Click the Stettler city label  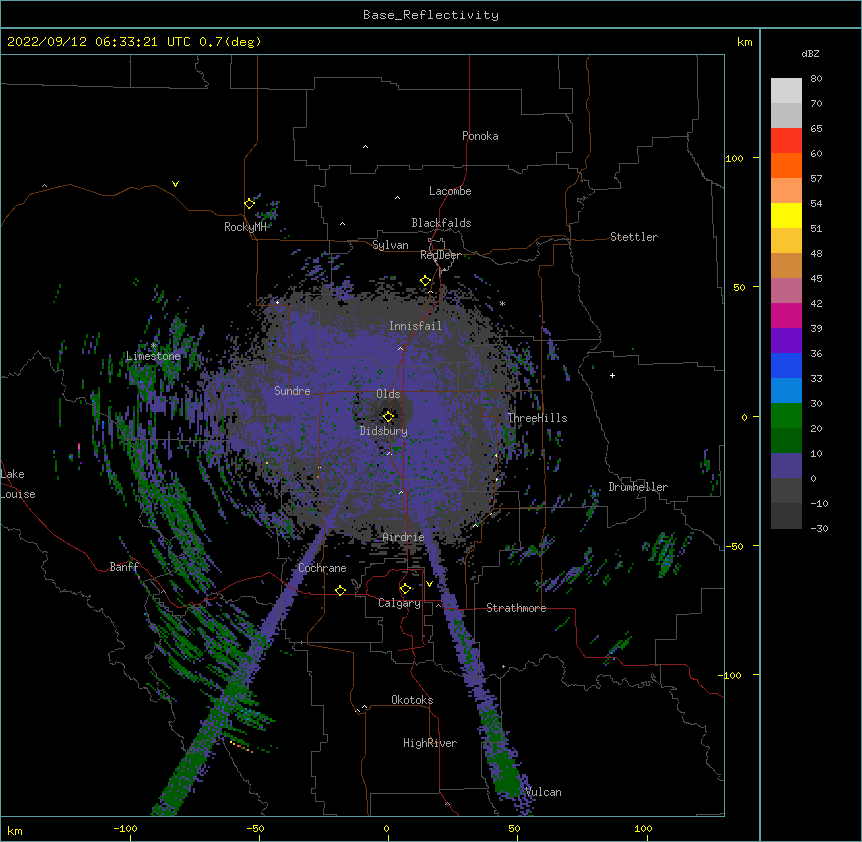pyautogui.click(x=634, y=237)
